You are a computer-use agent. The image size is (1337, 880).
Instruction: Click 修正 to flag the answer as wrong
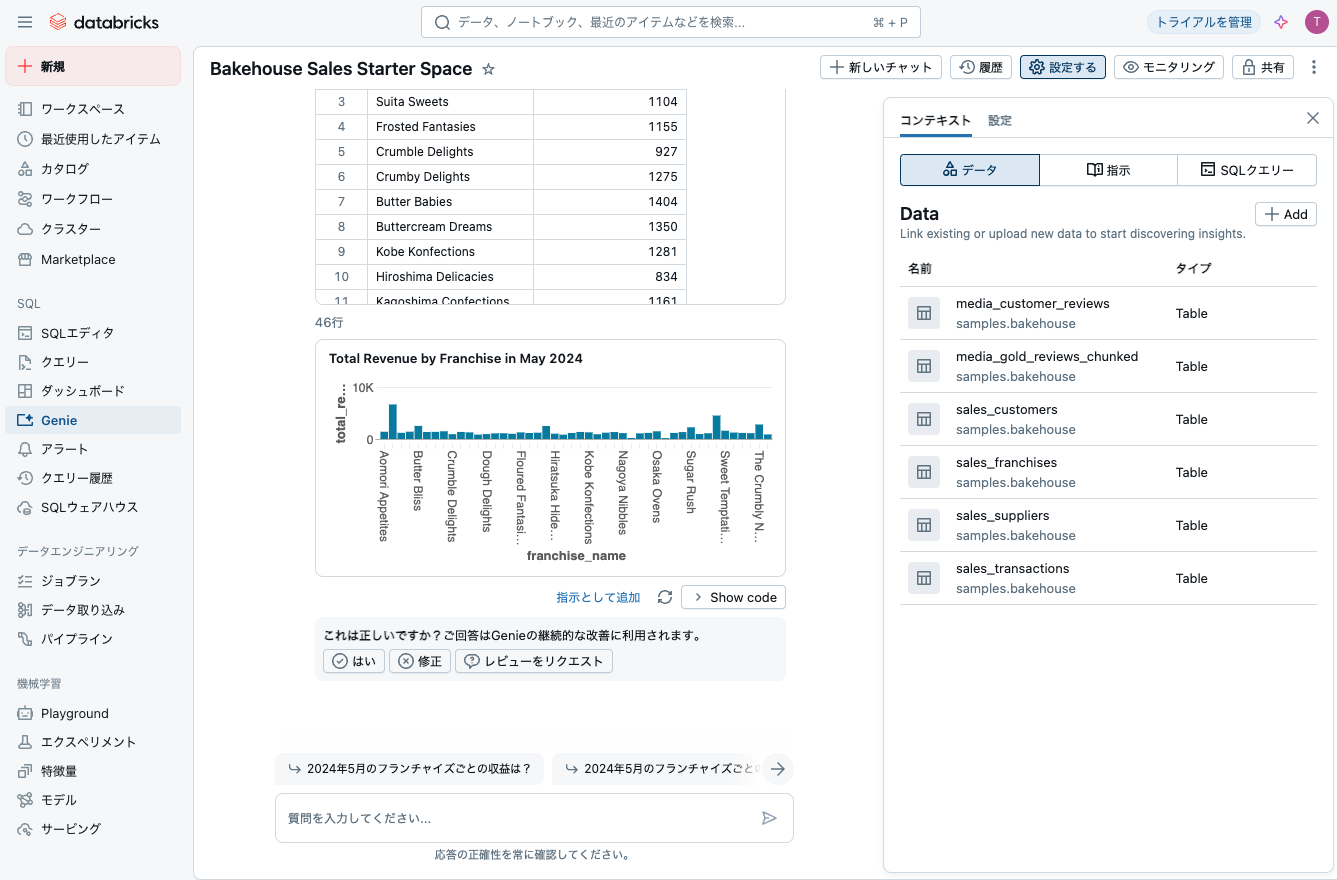click(419, 660)
